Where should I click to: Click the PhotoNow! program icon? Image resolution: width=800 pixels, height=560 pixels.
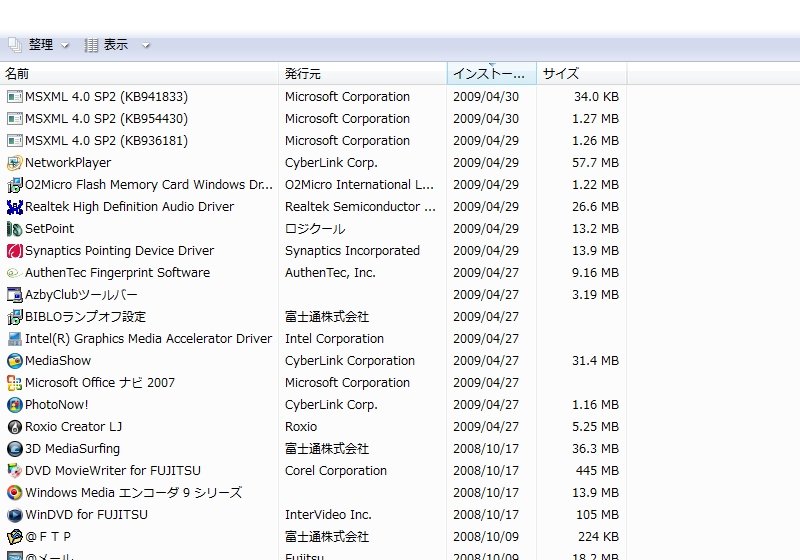pos(15,405)
